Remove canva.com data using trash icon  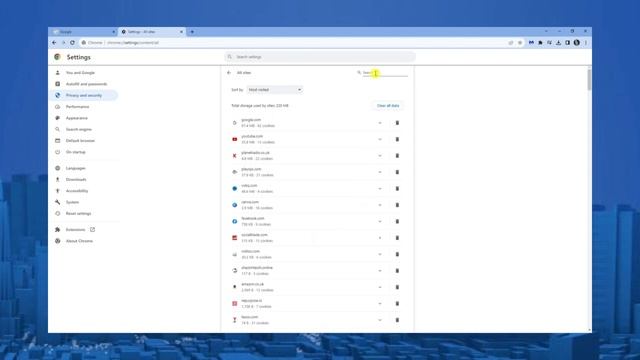point(397,205)
